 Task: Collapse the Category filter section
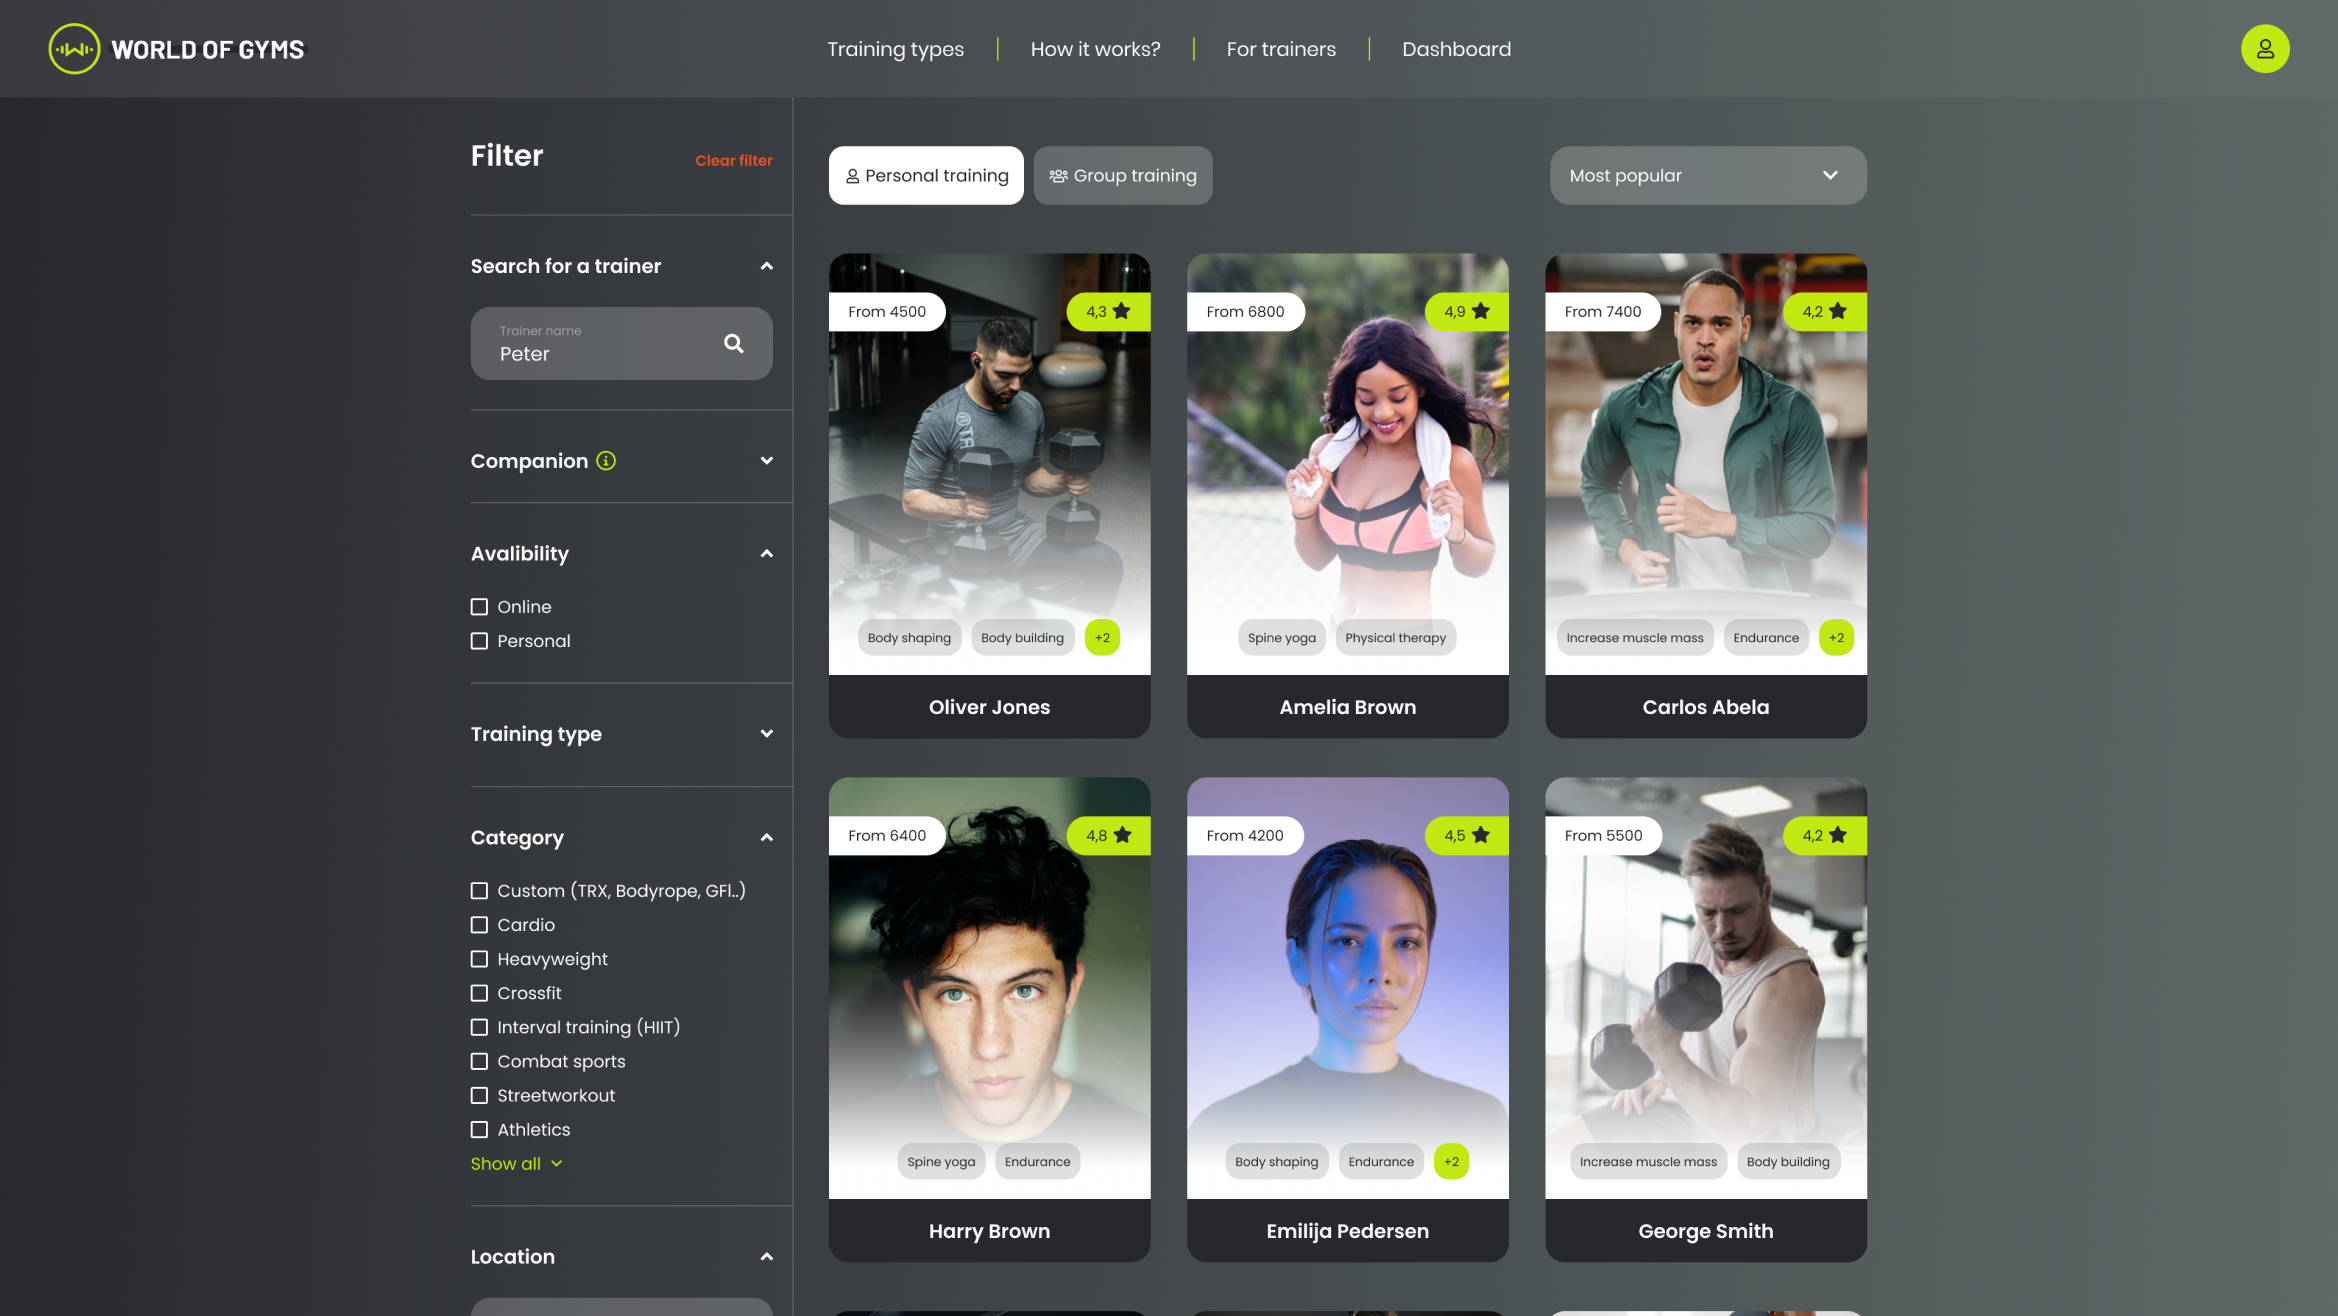pyautogui.click(x=766, y=838)
